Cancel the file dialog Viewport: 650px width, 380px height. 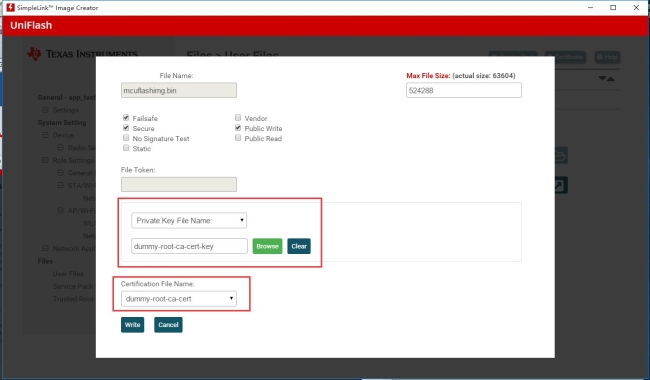[168, 324]
